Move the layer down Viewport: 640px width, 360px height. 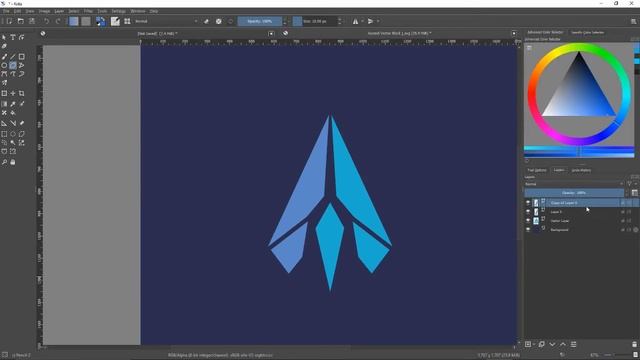click(552, 344)
